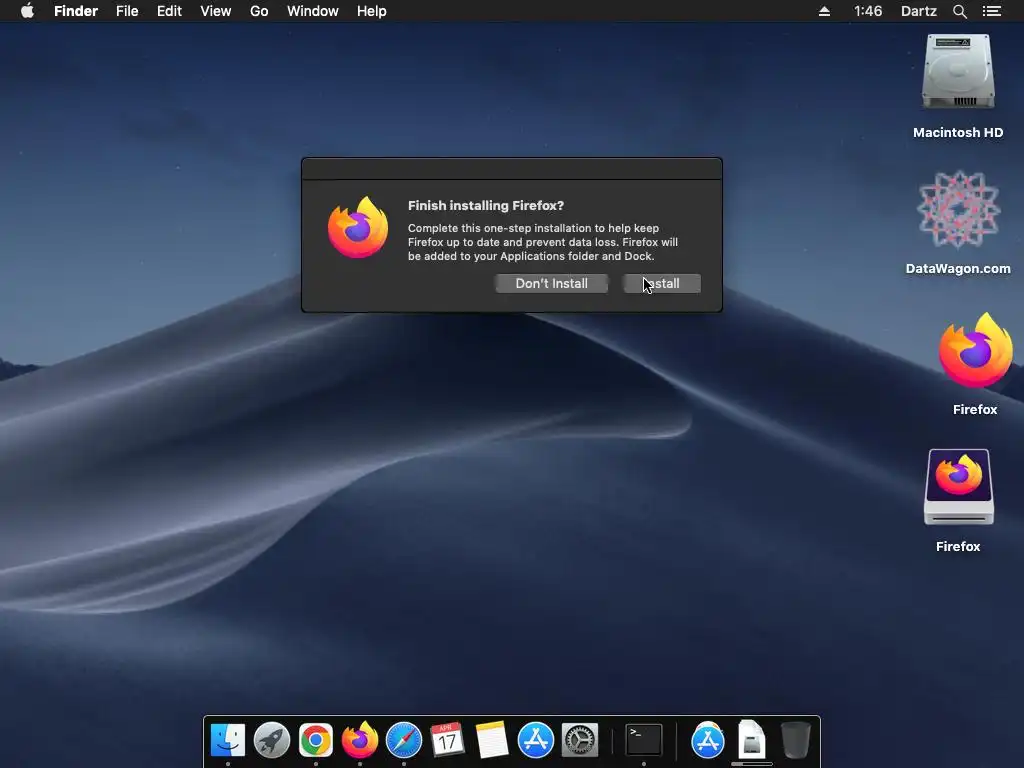Viewport: 1024px width, 768px height.
Task: Open Launchpad rocket in the Dock
Action: [x=272, y=740]
